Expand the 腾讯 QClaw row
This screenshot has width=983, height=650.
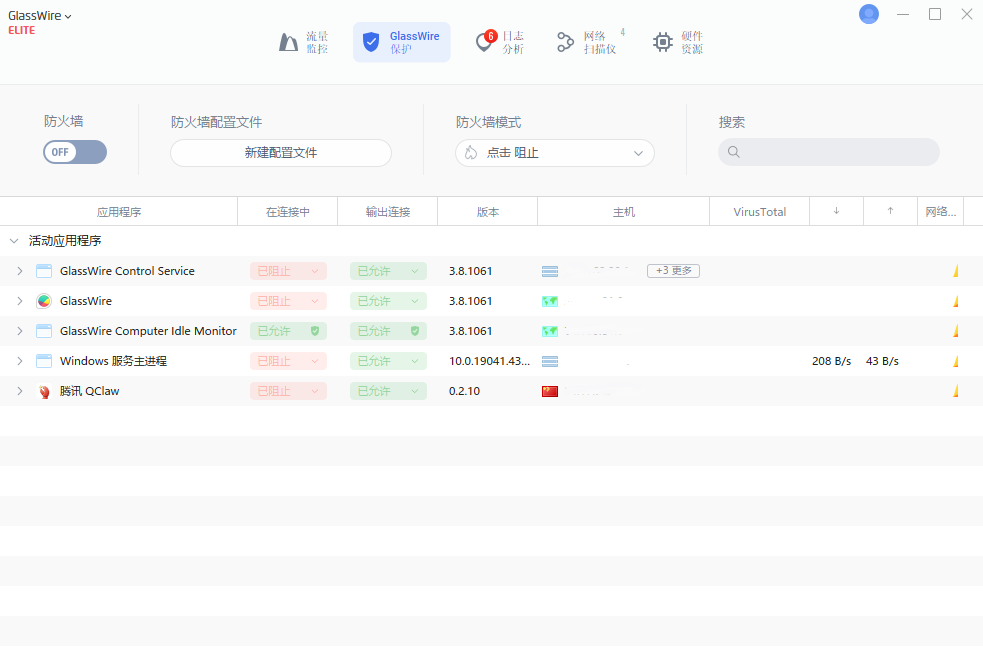[x=20, y=391]
